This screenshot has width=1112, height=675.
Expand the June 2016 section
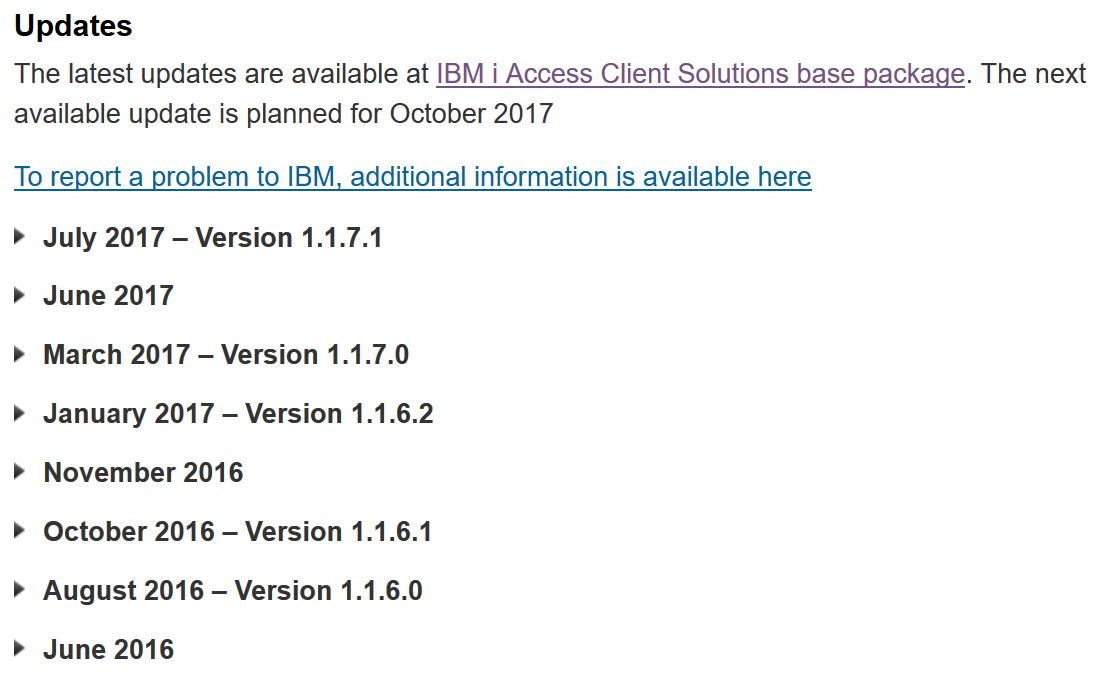point(108,649)
